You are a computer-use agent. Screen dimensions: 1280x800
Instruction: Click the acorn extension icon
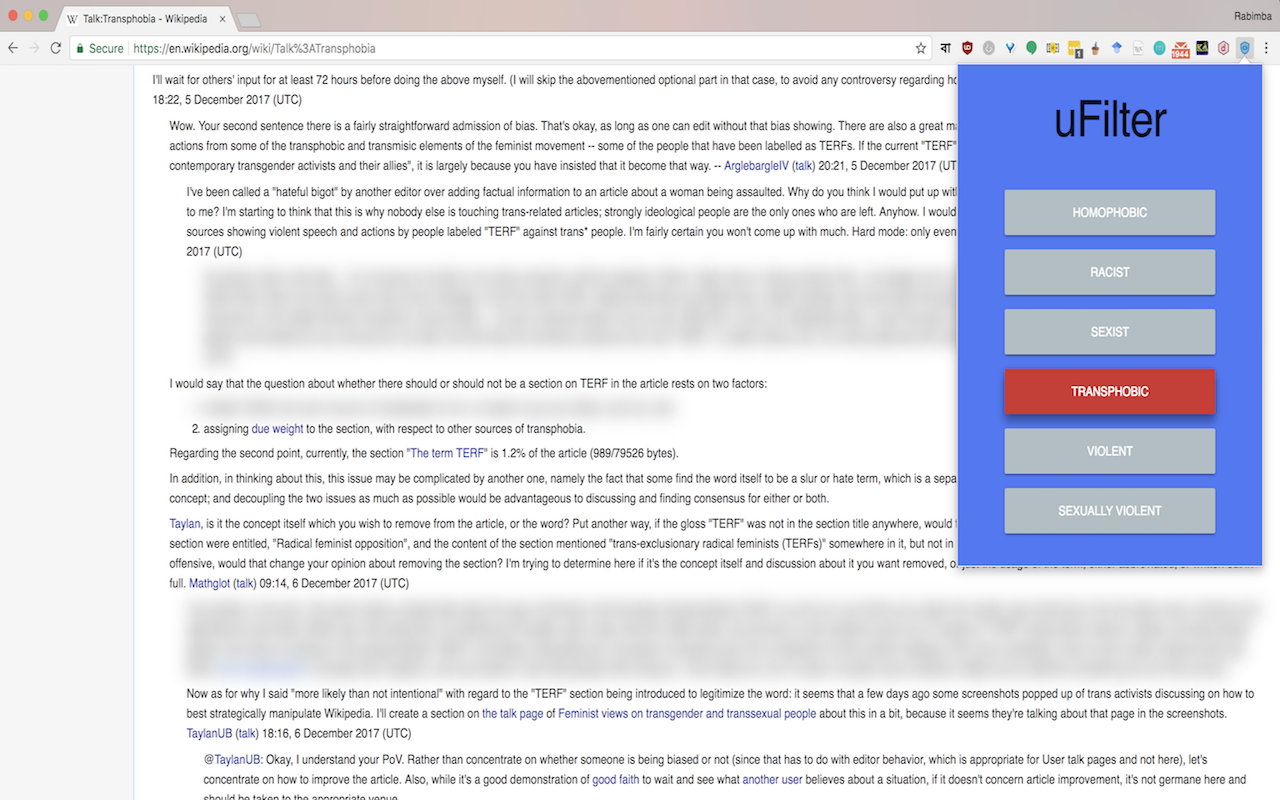click(1096, 48)
